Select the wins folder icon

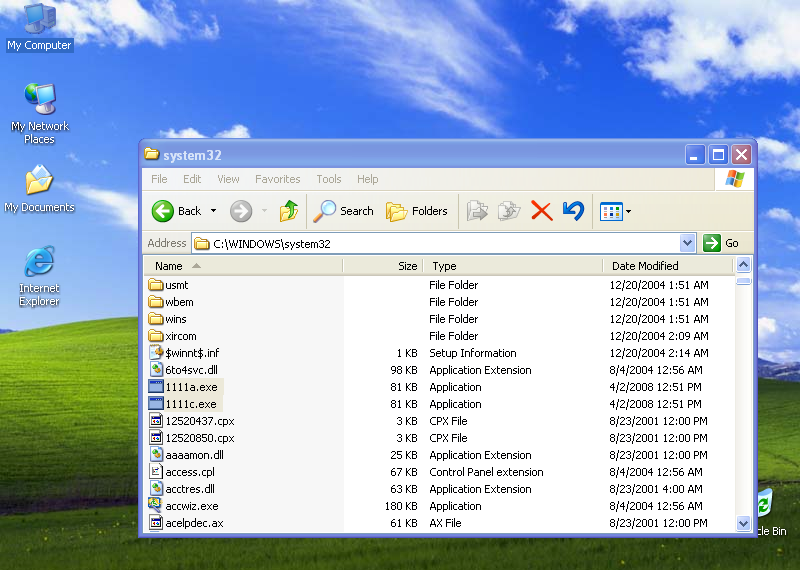156,318
